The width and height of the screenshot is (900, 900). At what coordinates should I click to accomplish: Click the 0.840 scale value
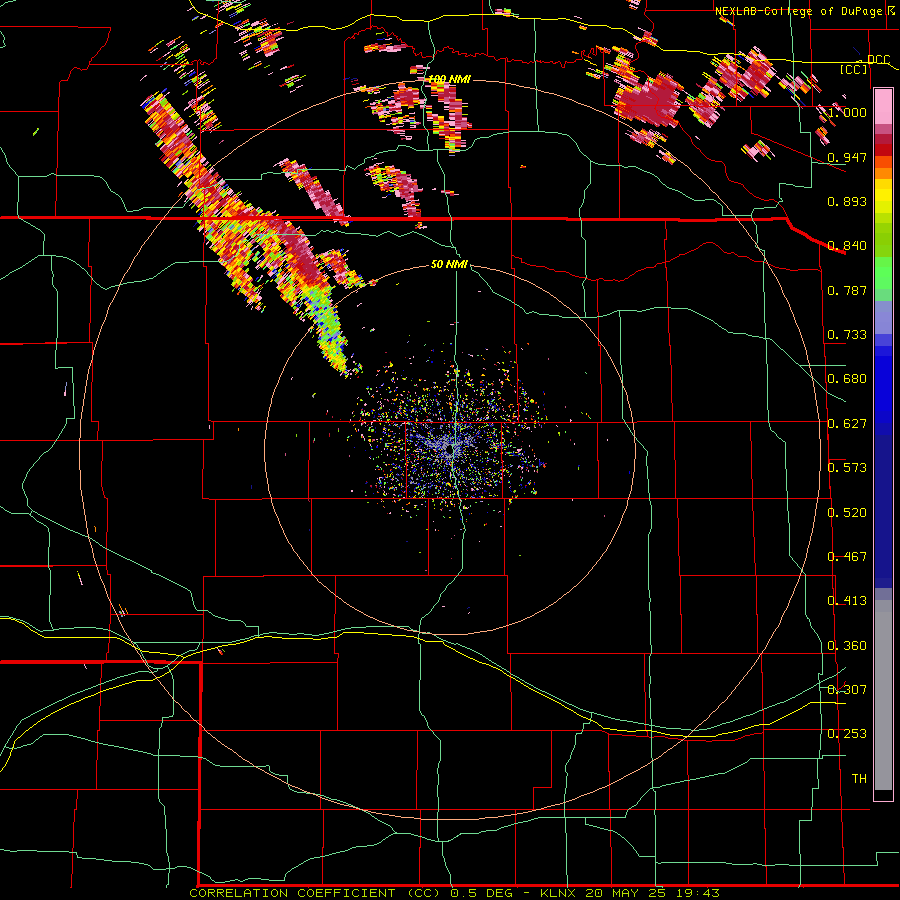847,246
